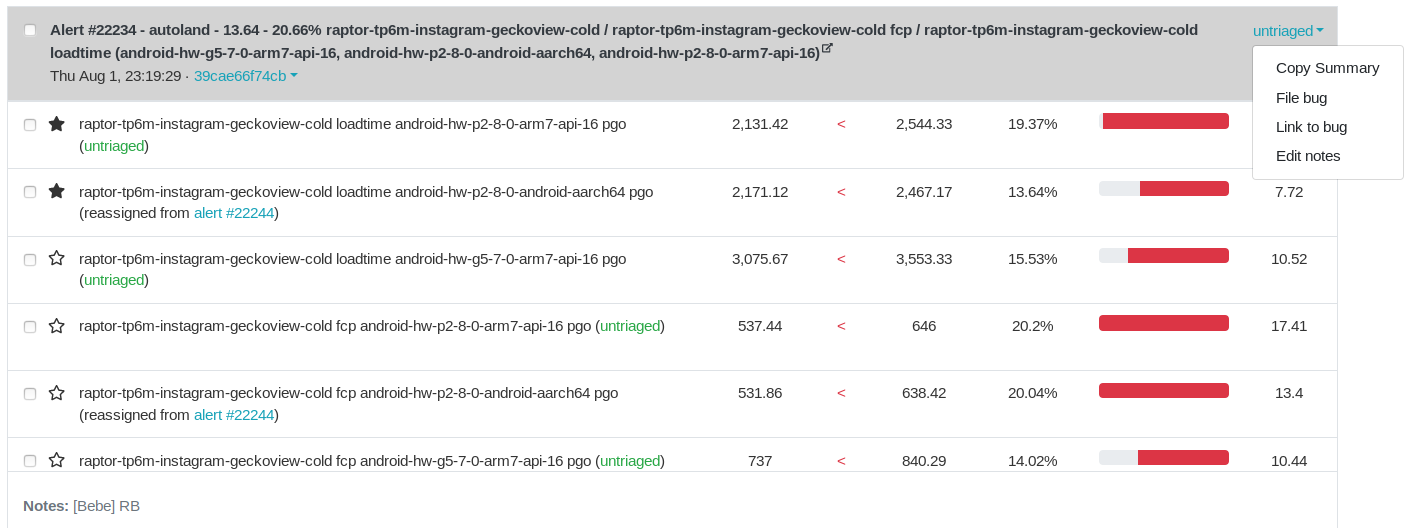Click the 13.64% magnitude bar
The height and width of the screenshot is (528, 1419).
point(1164,189)
